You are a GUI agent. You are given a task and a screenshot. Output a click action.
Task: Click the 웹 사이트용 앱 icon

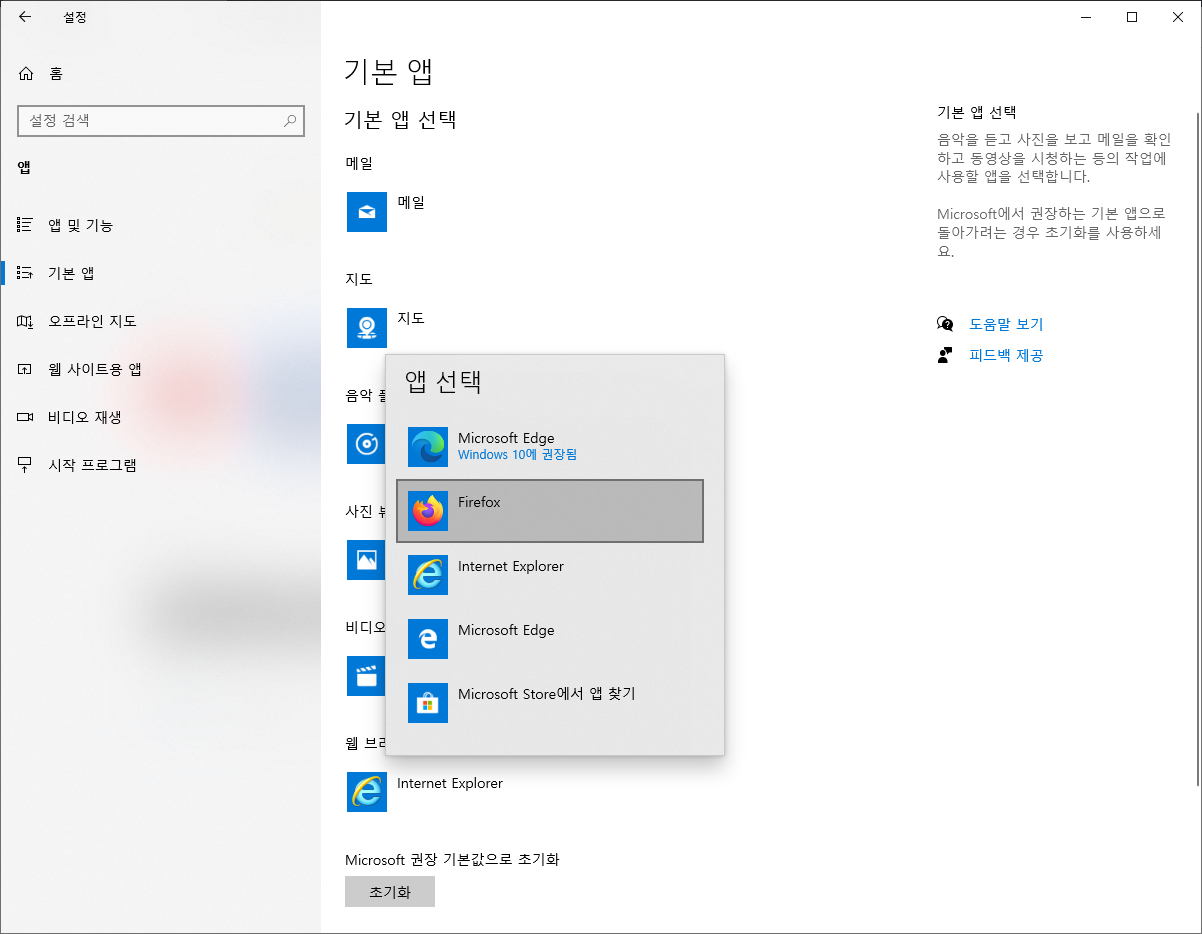[25, 369]
